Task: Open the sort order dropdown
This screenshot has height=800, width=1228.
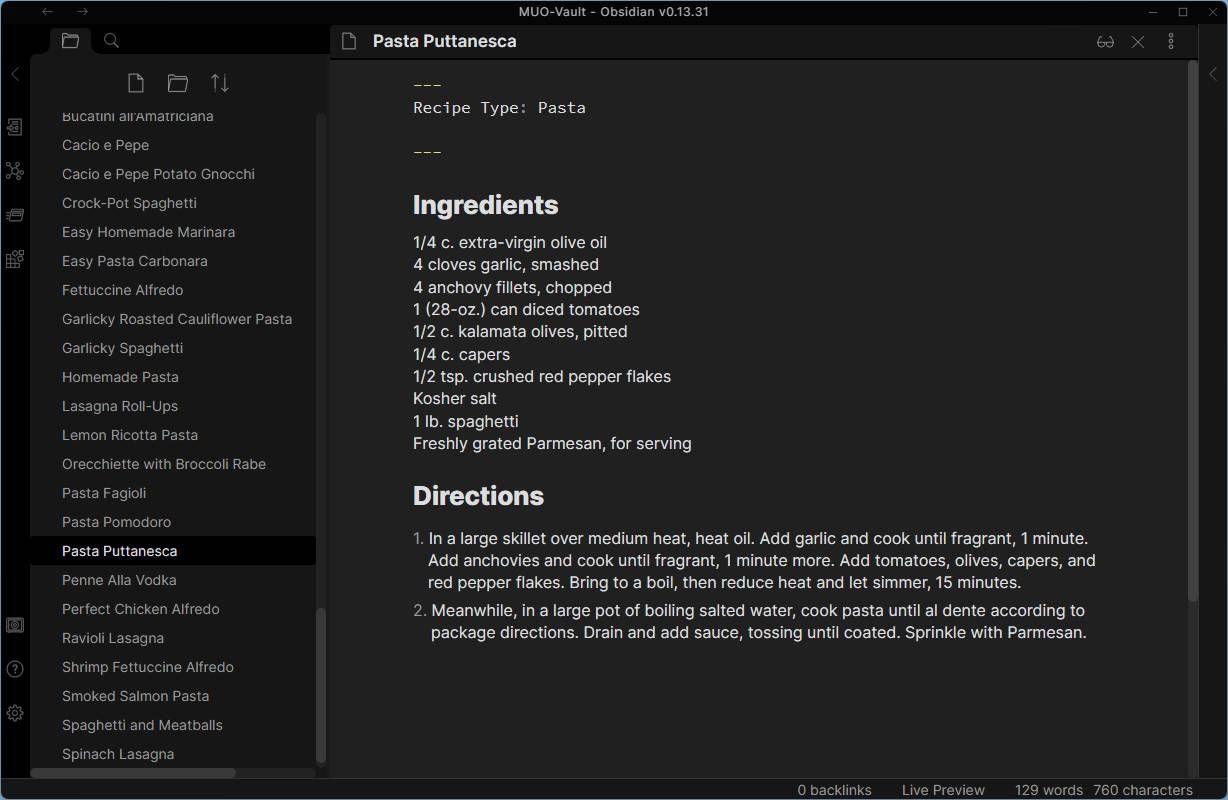Action: (x=220, y=83)
